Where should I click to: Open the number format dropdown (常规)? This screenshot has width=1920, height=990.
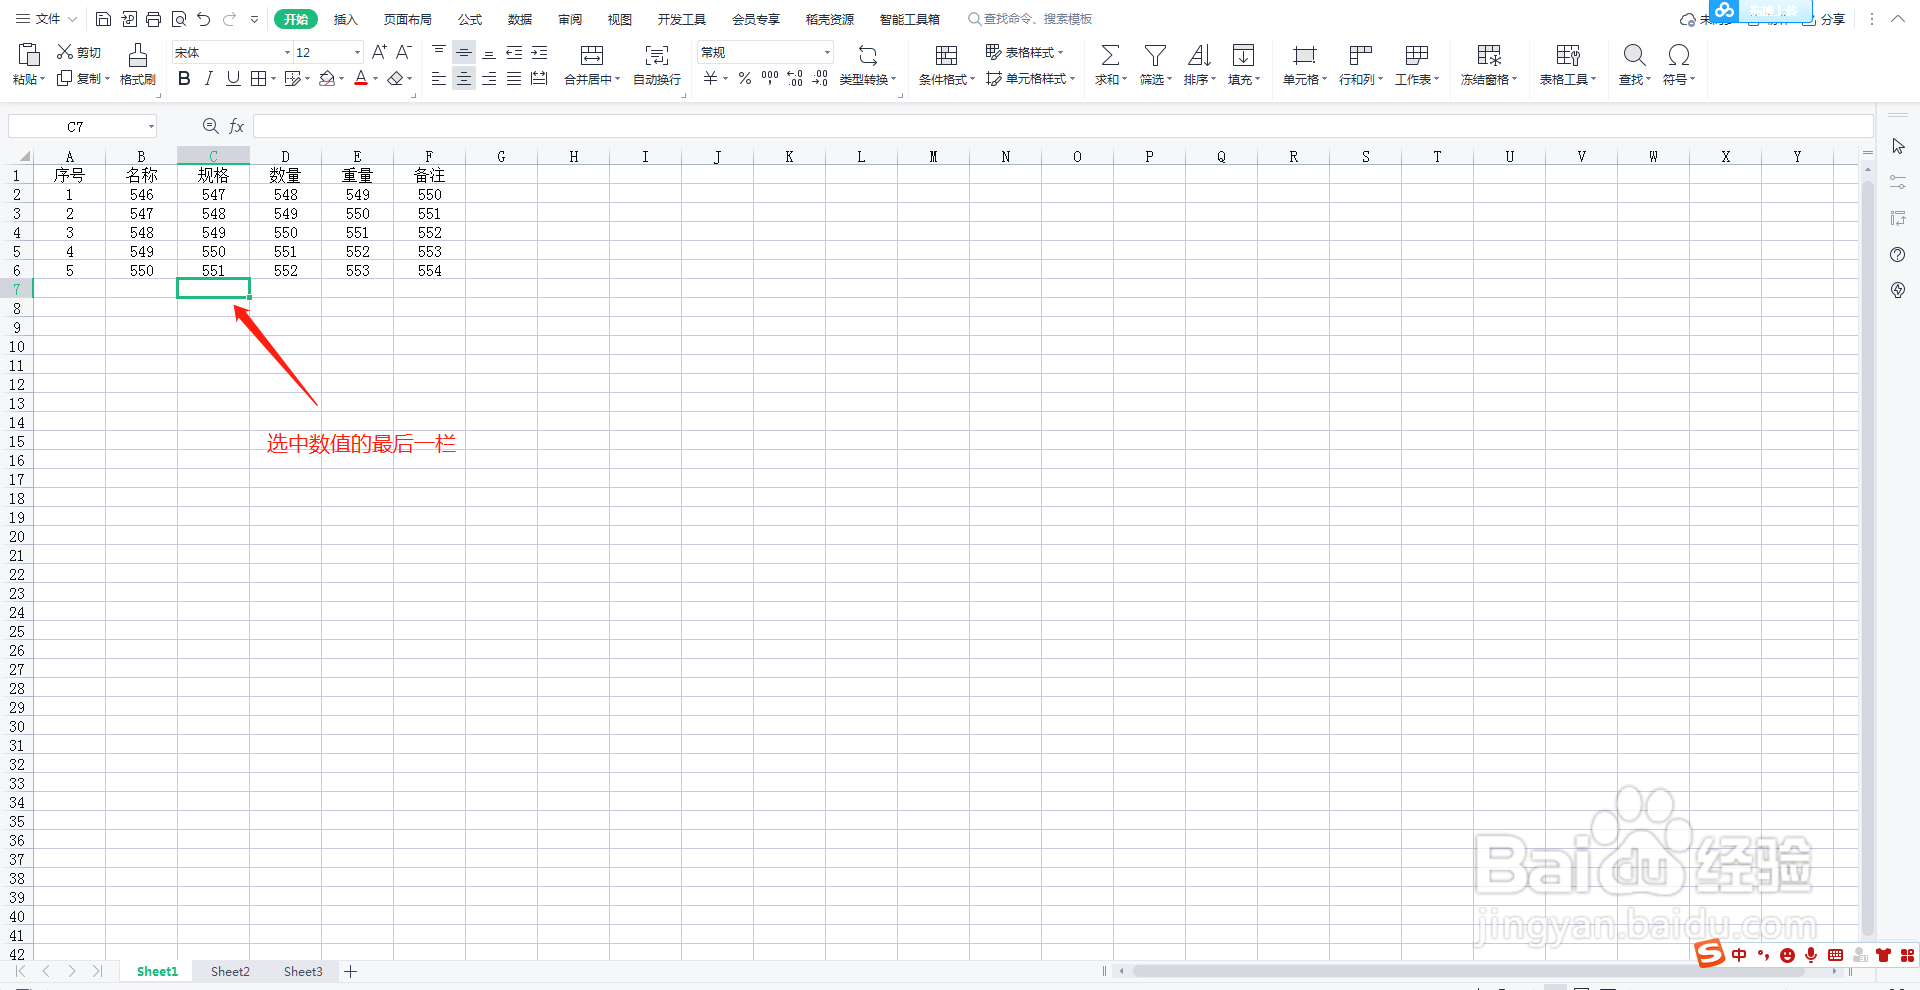coord(827,52)
